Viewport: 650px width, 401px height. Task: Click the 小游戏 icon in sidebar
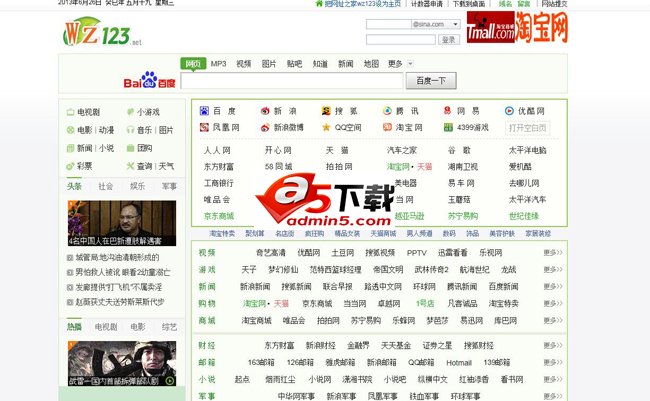tap(130, 112)
